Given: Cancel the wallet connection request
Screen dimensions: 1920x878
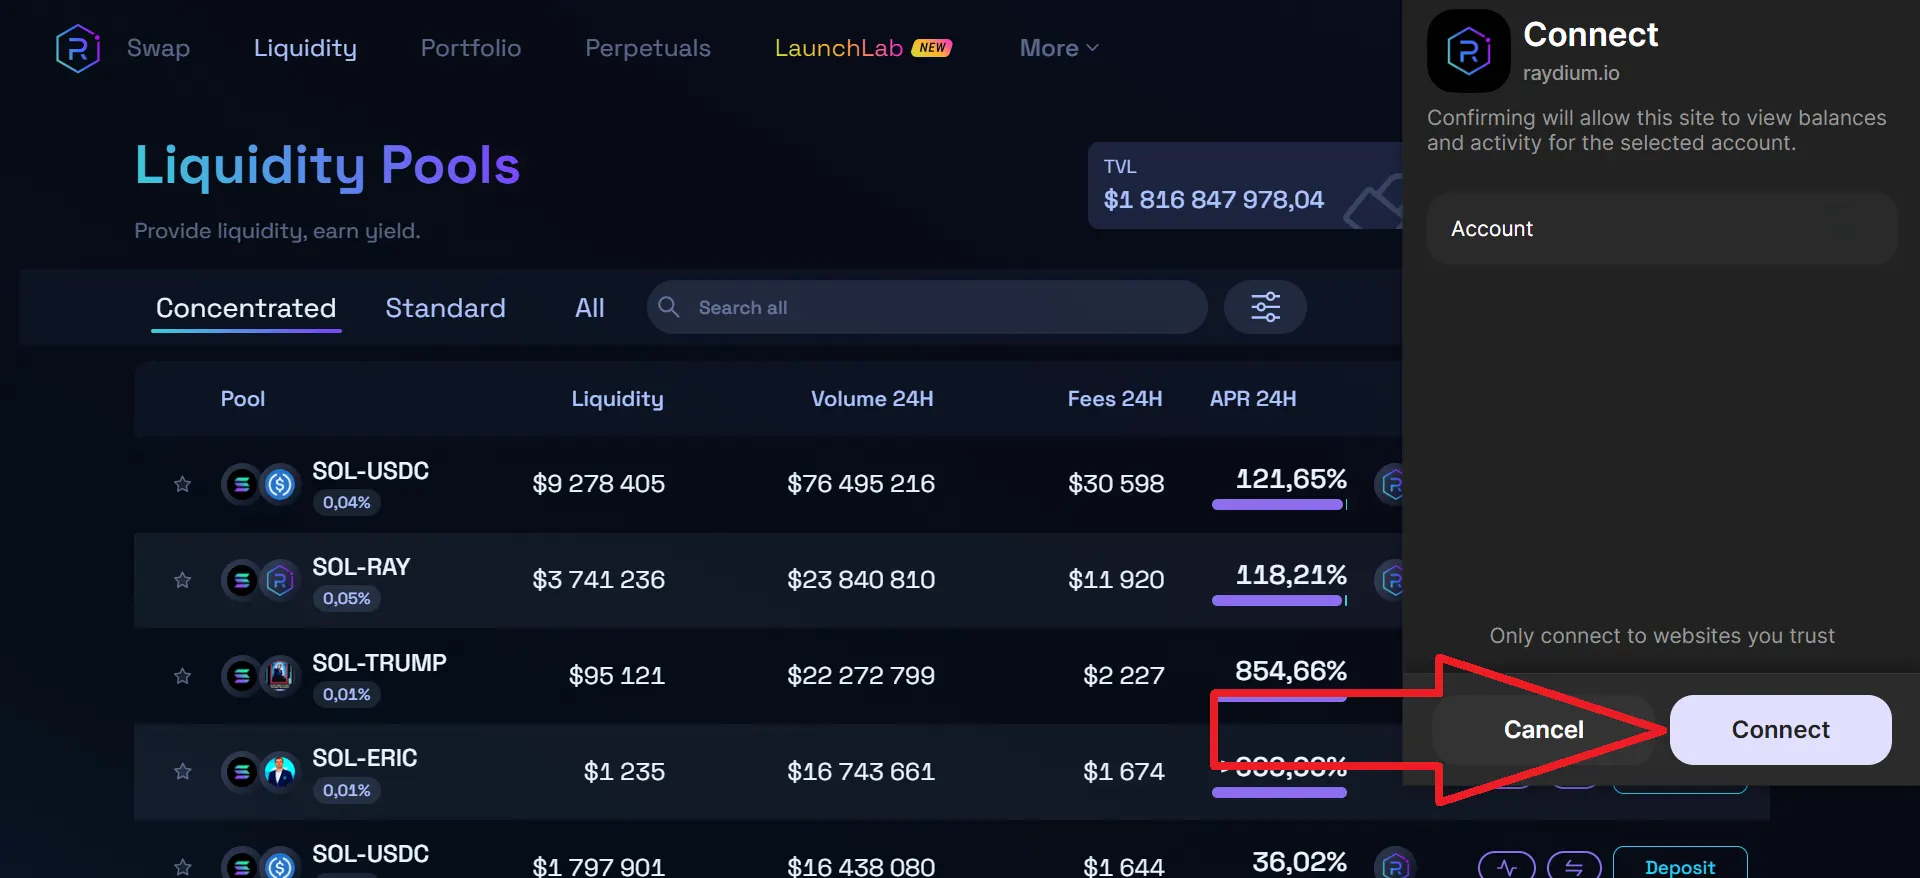Looking at the screenshot, I should pyautogui.click(x=1543, y=730).
